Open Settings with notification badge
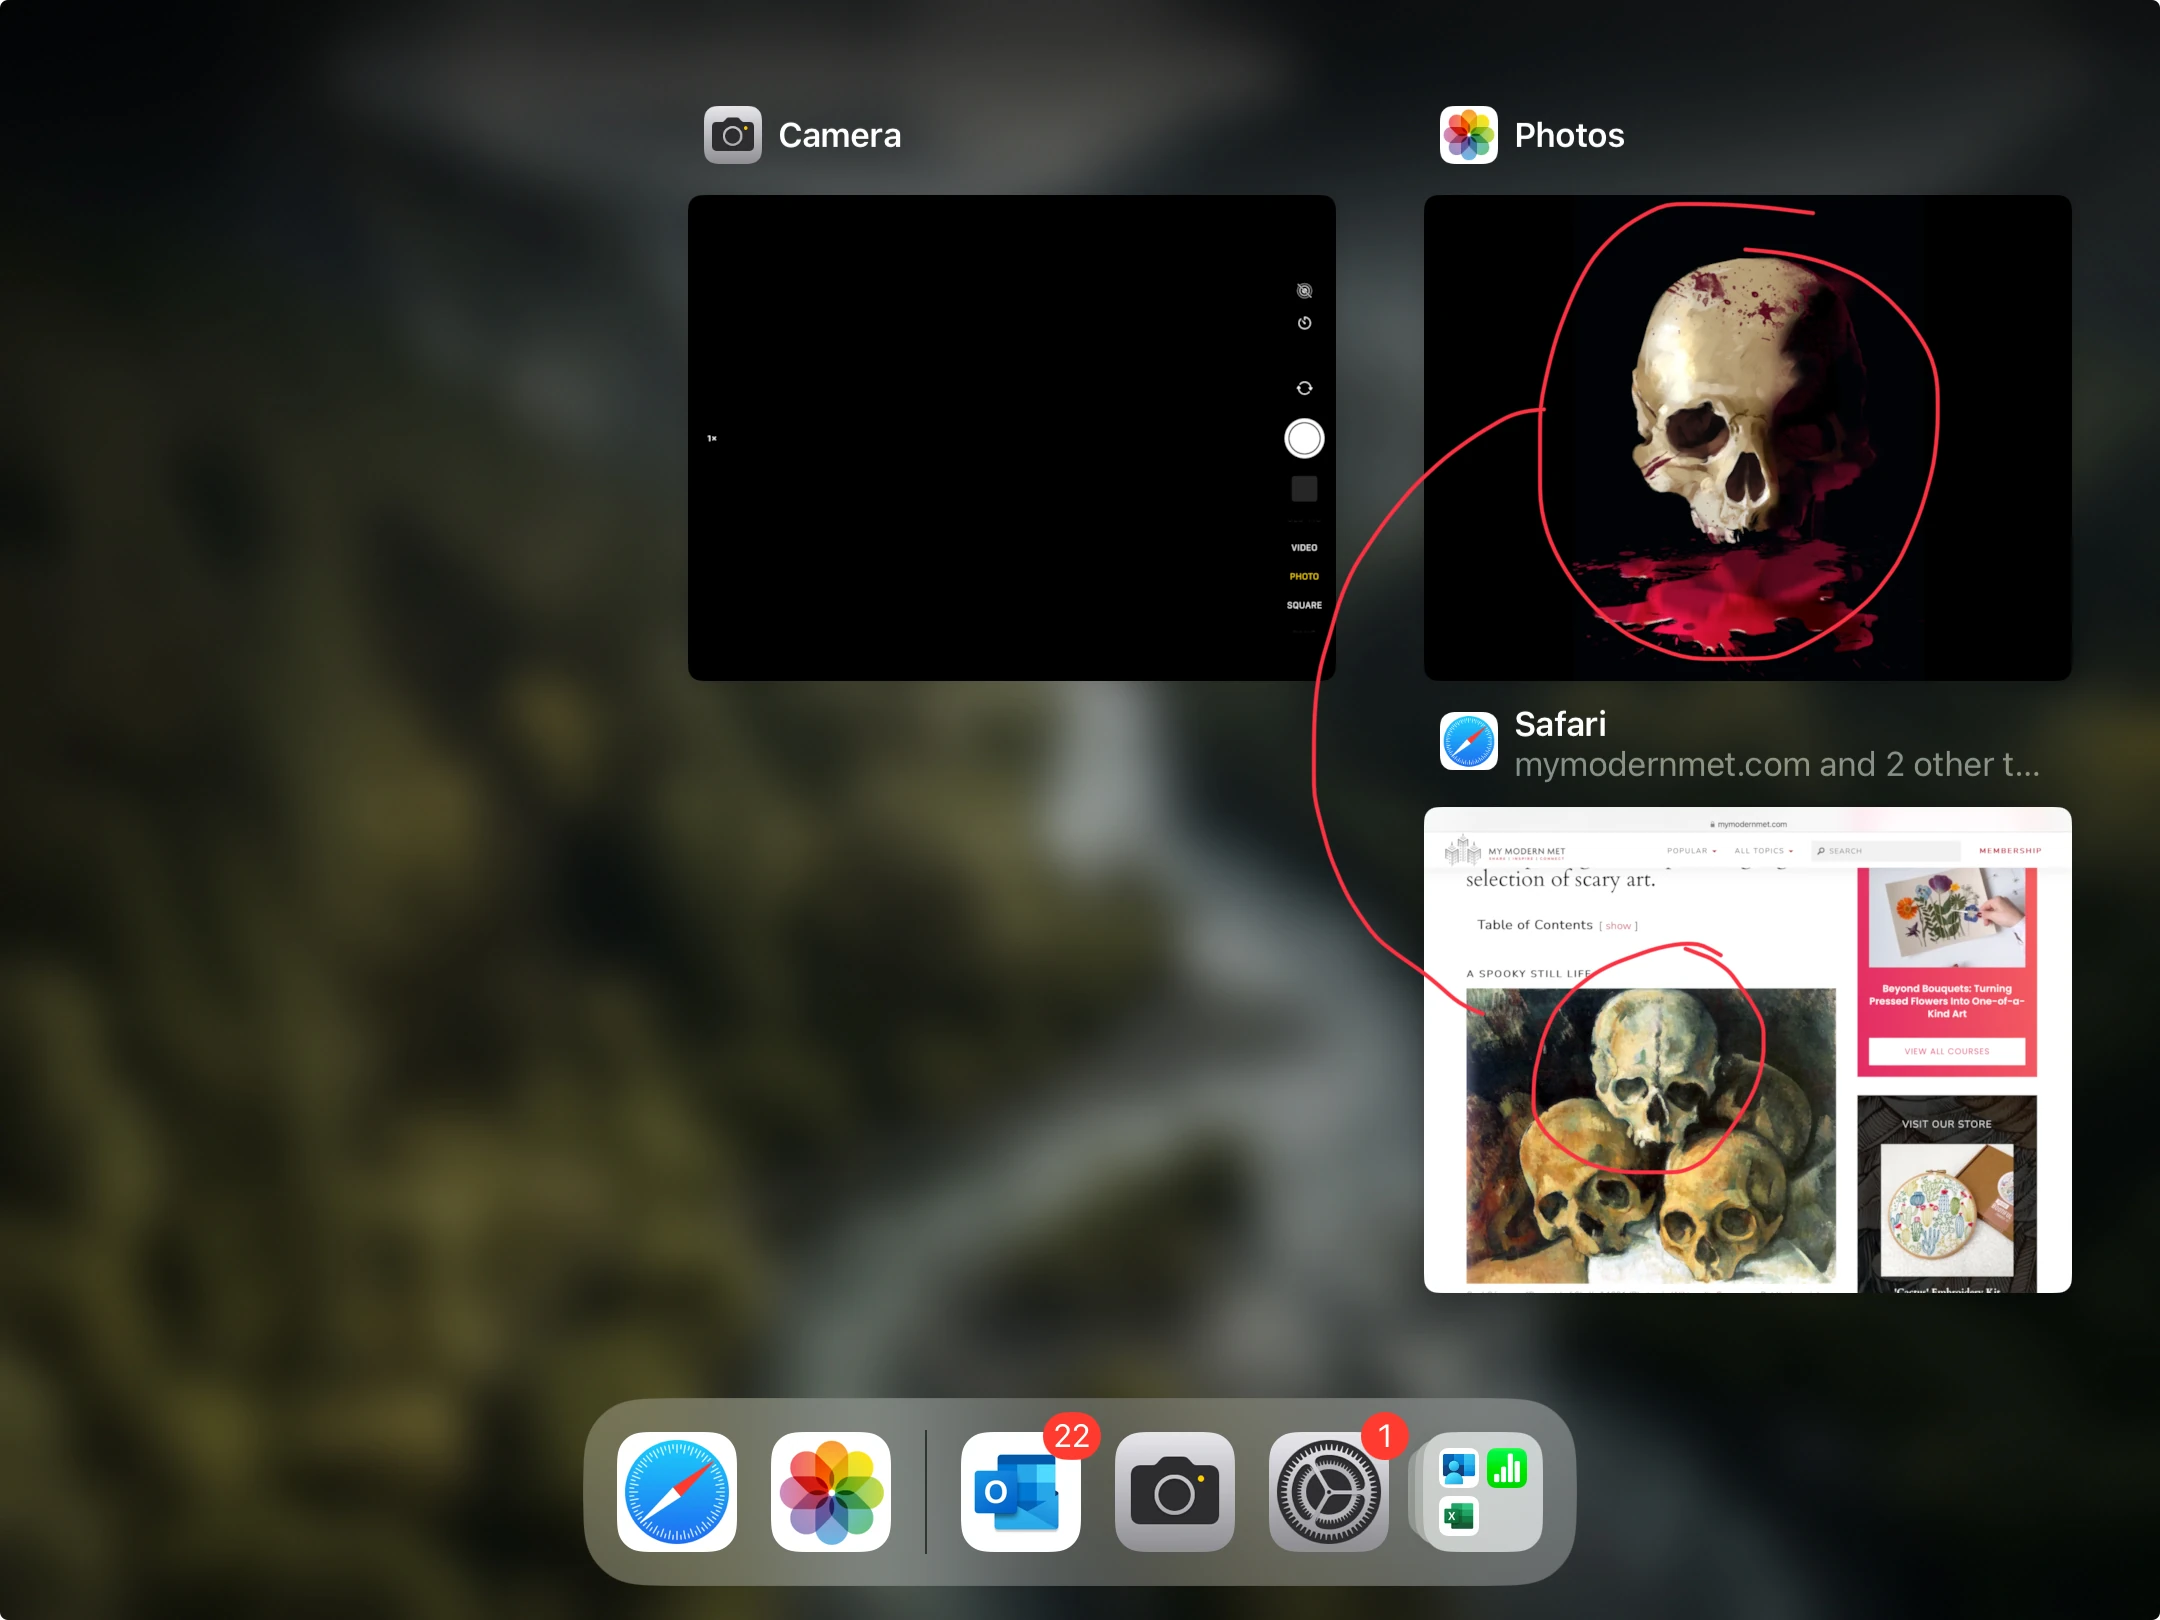Image resolution: width=2160 pixels, height=1620 pixels. coord(1328,1491)
